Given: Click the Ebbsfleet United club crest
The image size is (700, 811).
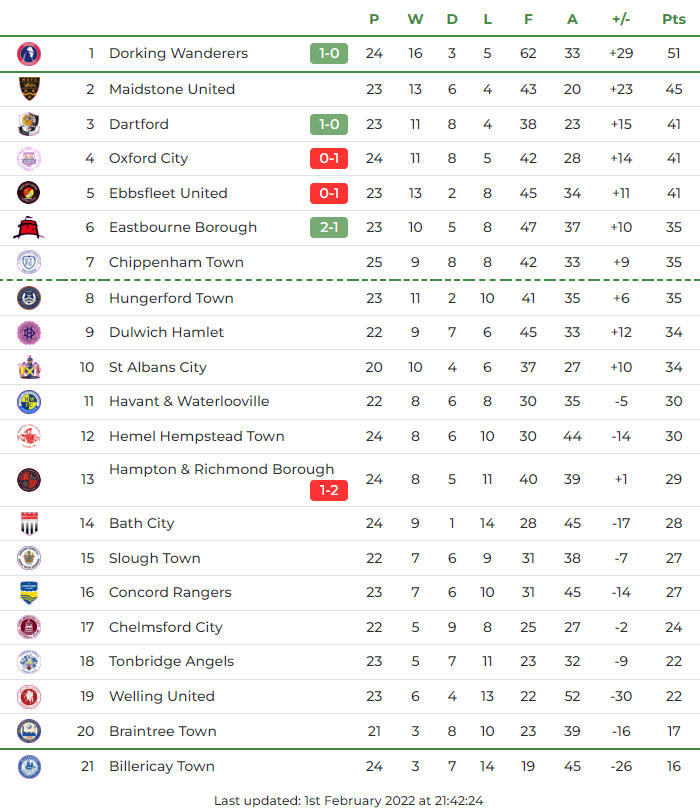Looking at the screenshot, I should (29, 193).
